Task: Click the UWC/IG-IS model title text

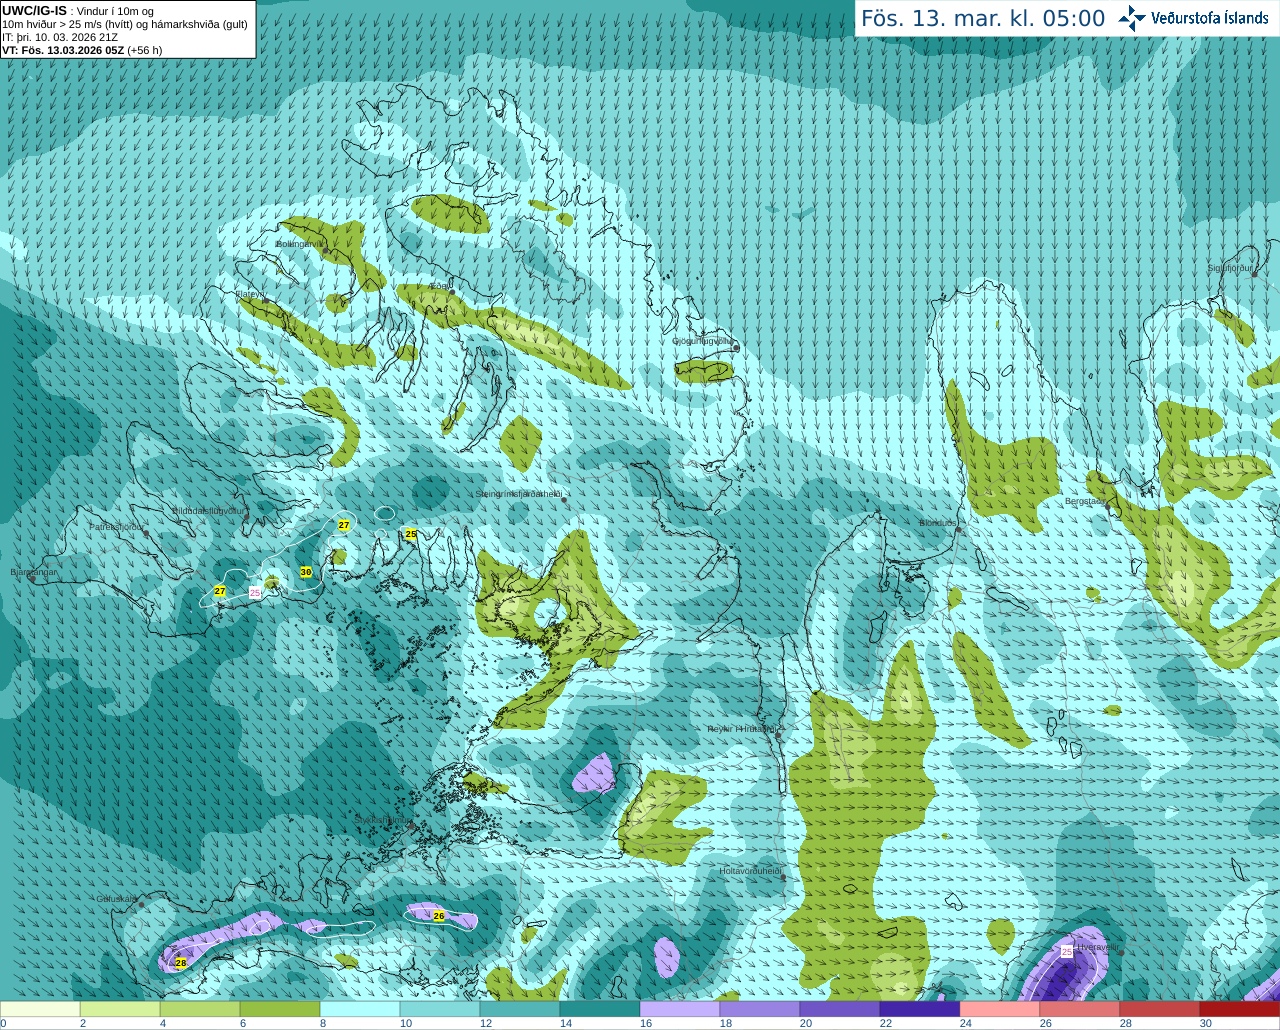Action: point(34,10)
